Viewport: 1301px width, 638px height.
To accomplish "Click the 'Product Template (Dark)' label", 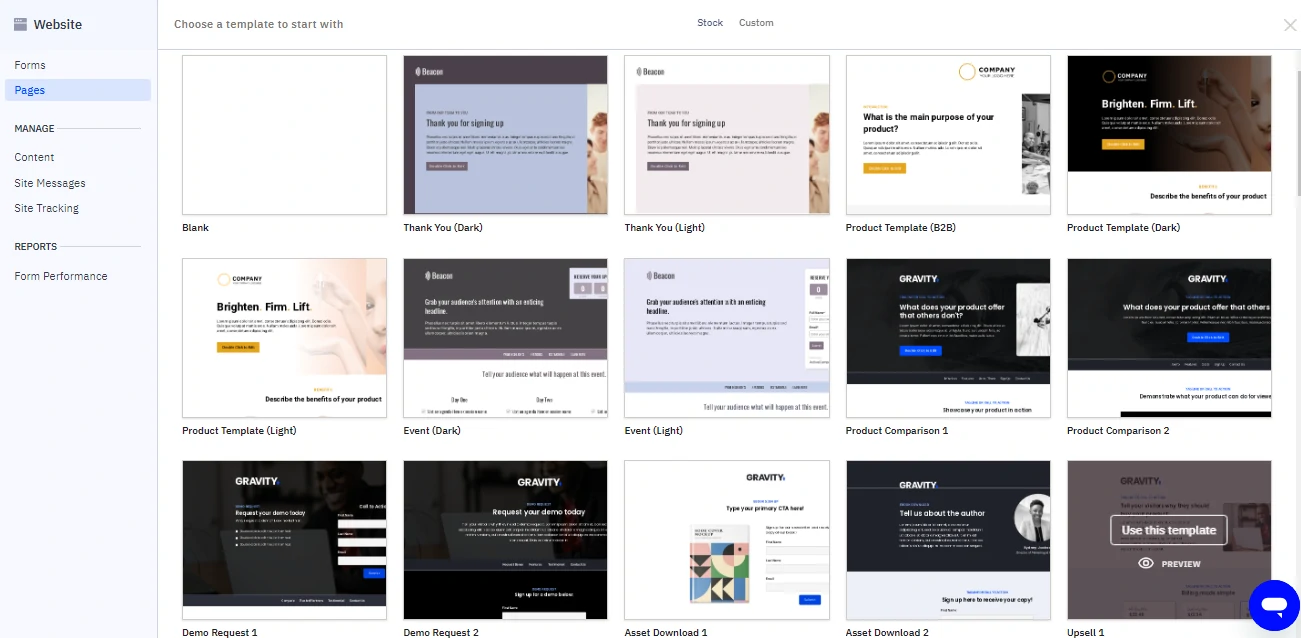I will (1123, 228).
